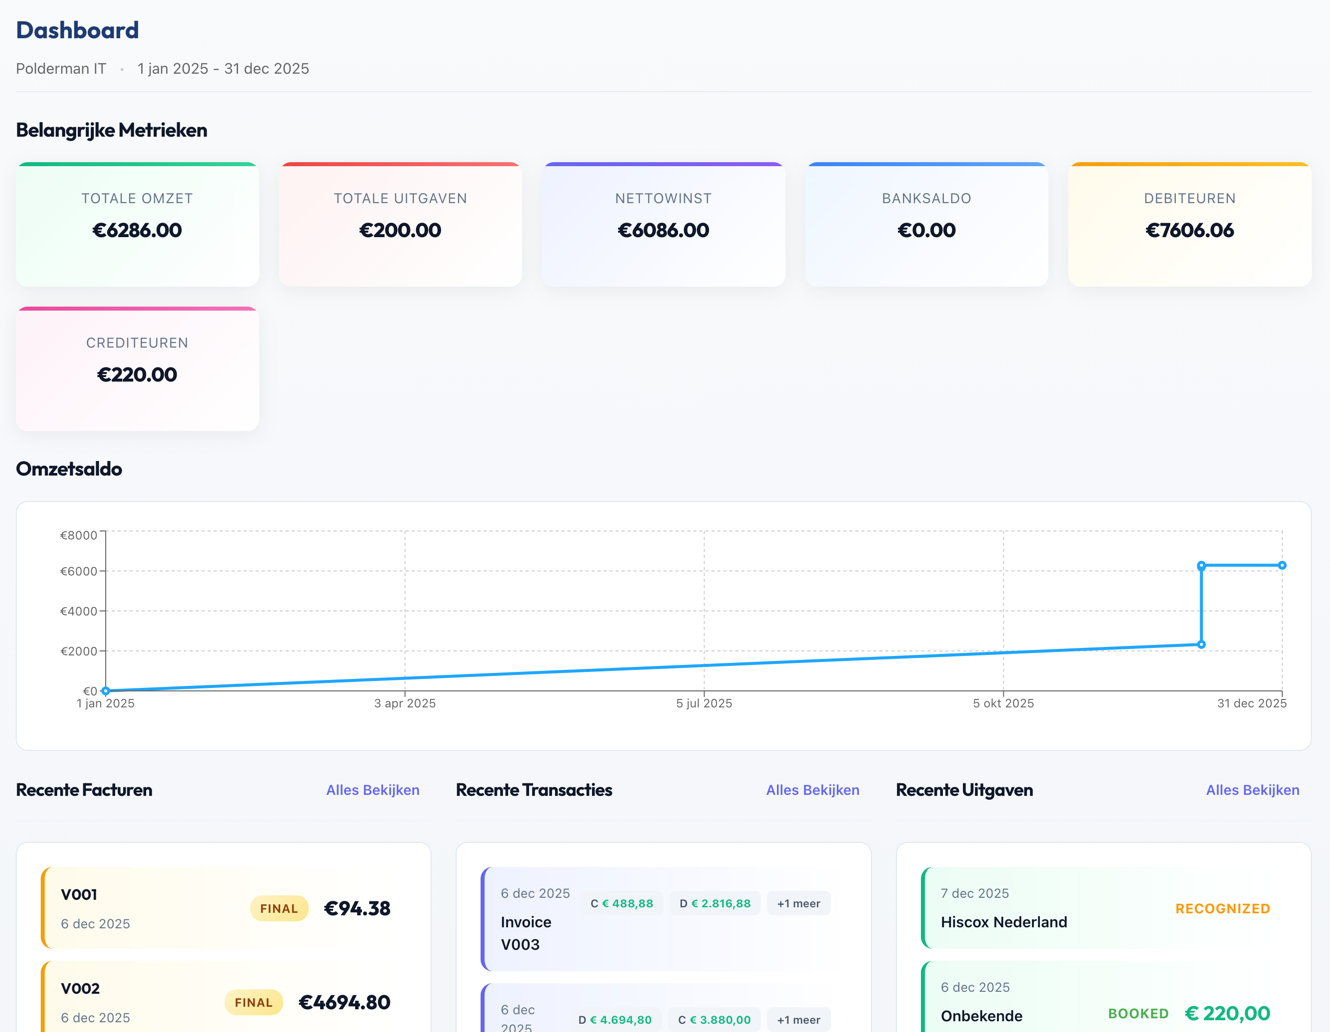
Task: Select the Crediteuren metric card
Action: click(137, 369)
